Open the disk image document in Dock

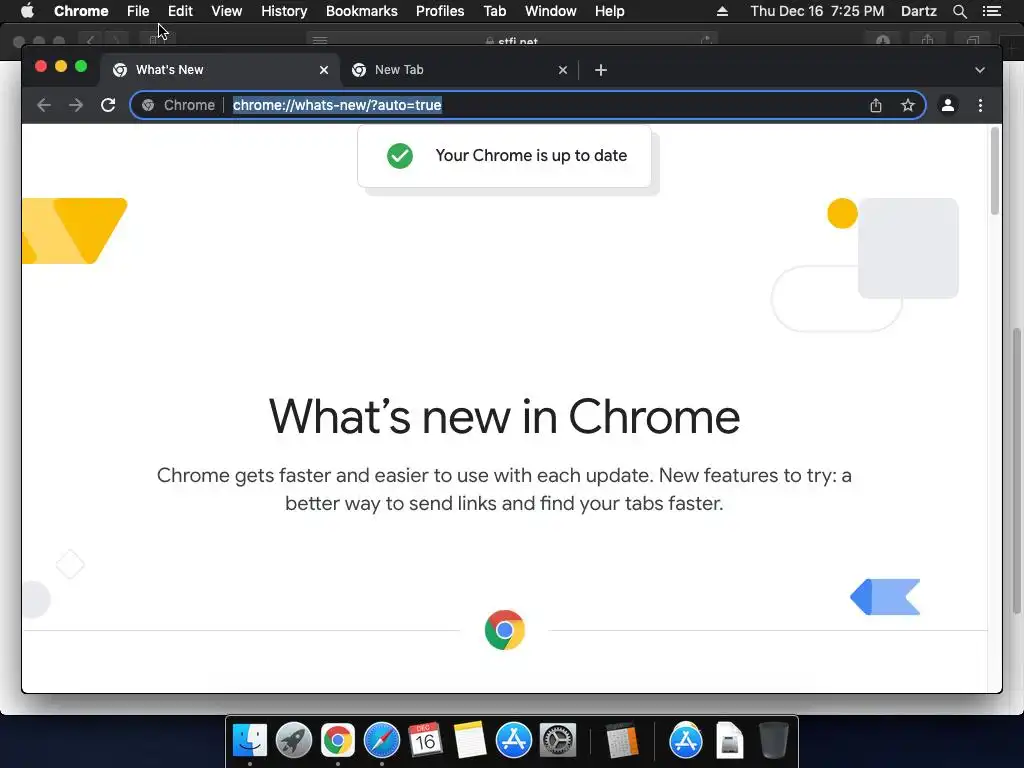tap(729, 741)
